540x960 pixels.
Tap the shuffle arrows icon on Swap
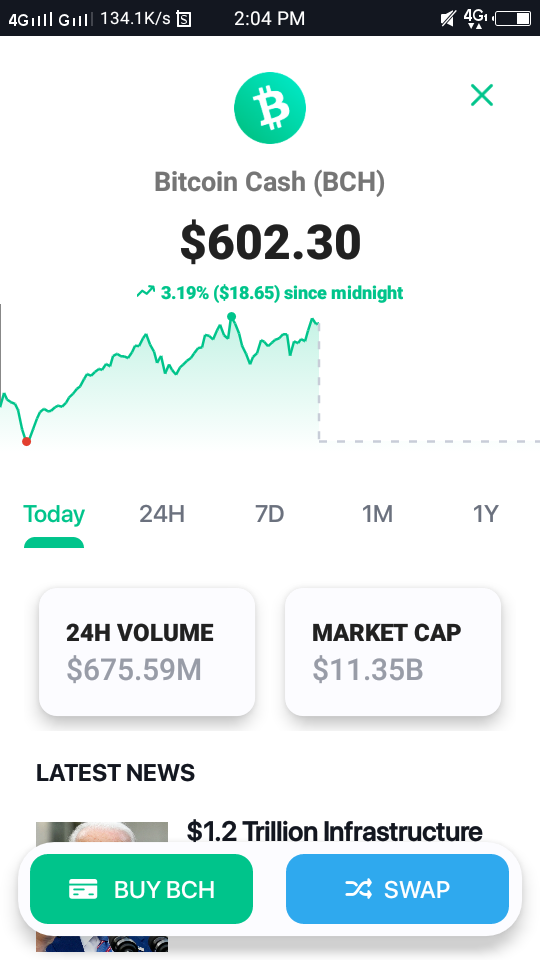click(x=359, y=889)
